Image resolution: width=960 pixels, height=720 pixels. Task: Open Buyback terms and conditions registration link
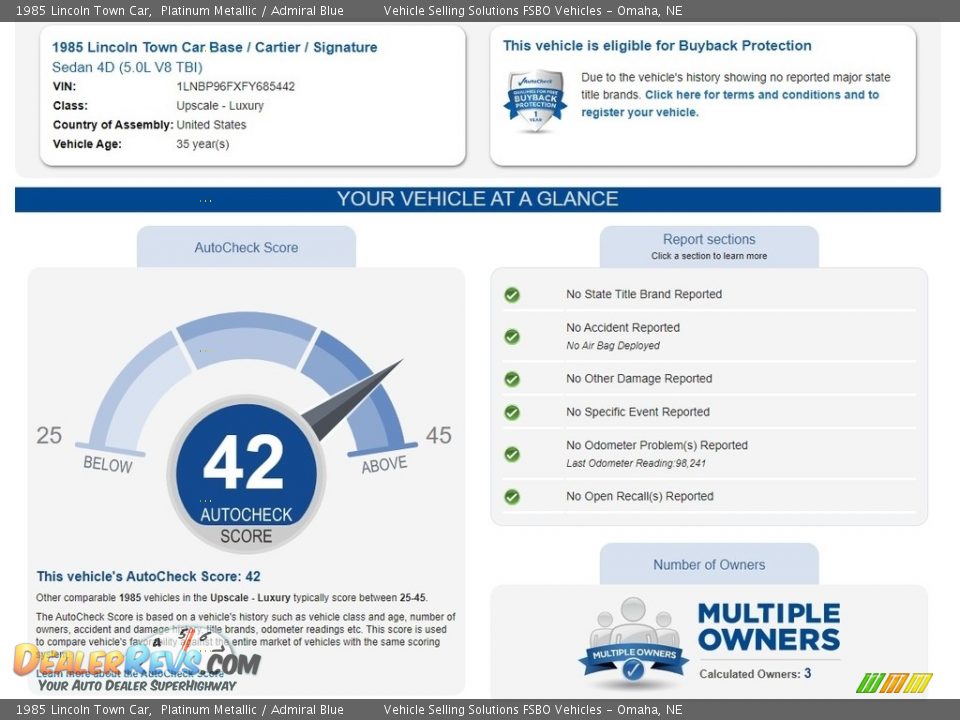pyautogui.click(x=730, y=103)
